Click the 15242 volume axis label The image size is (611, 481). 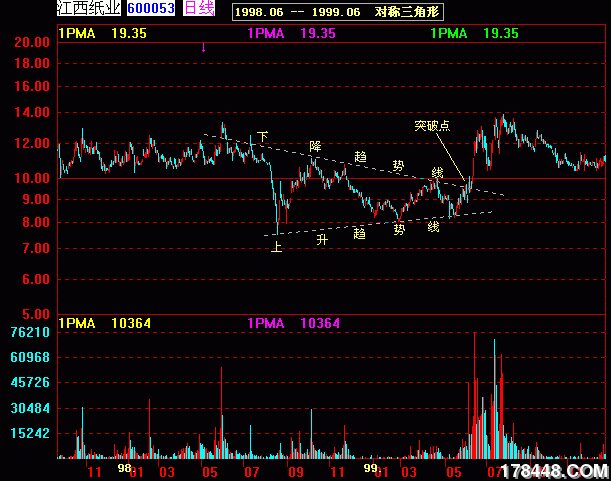(x=30, y=434)
